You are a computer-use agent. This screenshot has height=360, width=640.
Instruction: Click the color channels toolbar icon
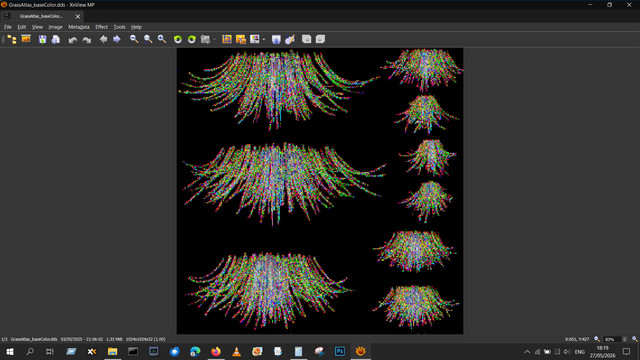(x=255, y=39)
